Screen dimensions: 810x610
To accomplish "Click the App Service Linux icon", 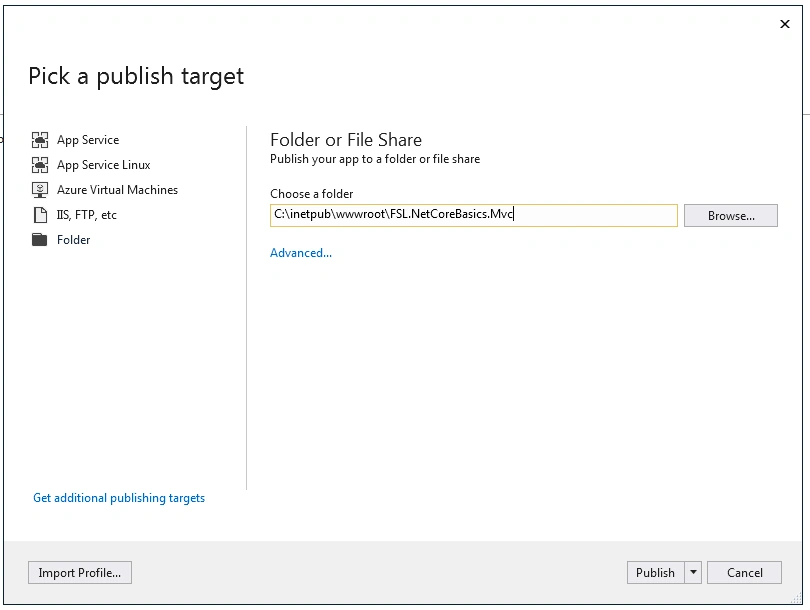I will pyautogui.click(x=40, y=165).
